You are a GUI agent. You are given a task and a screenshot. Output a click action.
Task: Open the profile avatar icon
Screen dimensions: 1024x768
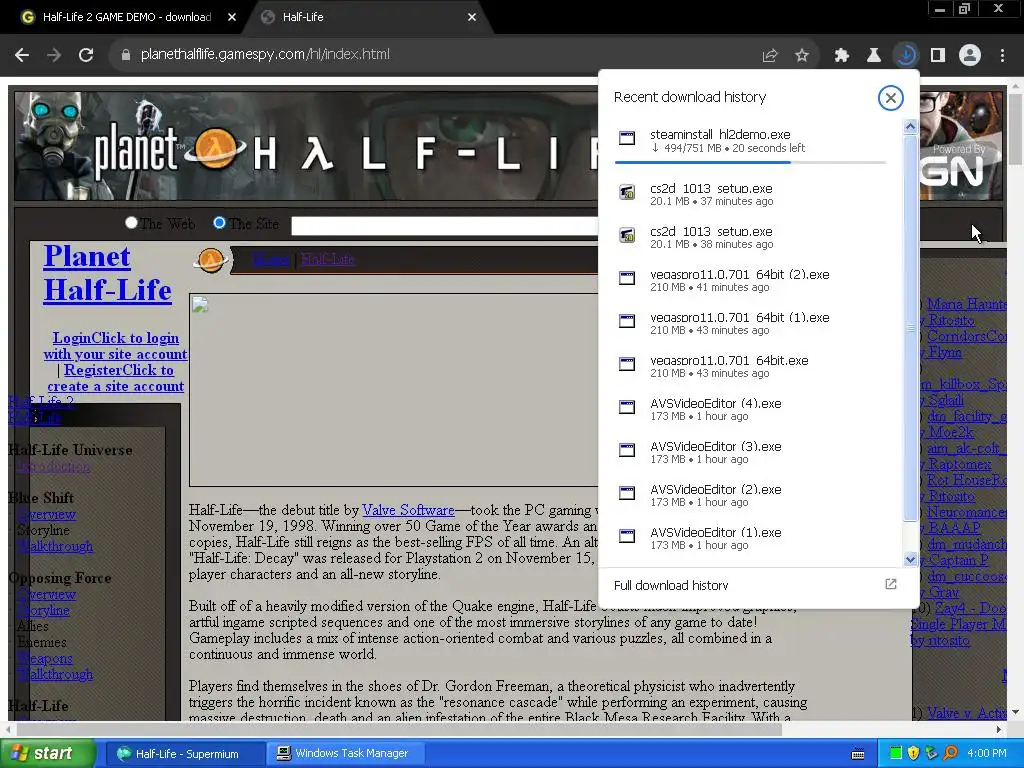coord(970,56)
